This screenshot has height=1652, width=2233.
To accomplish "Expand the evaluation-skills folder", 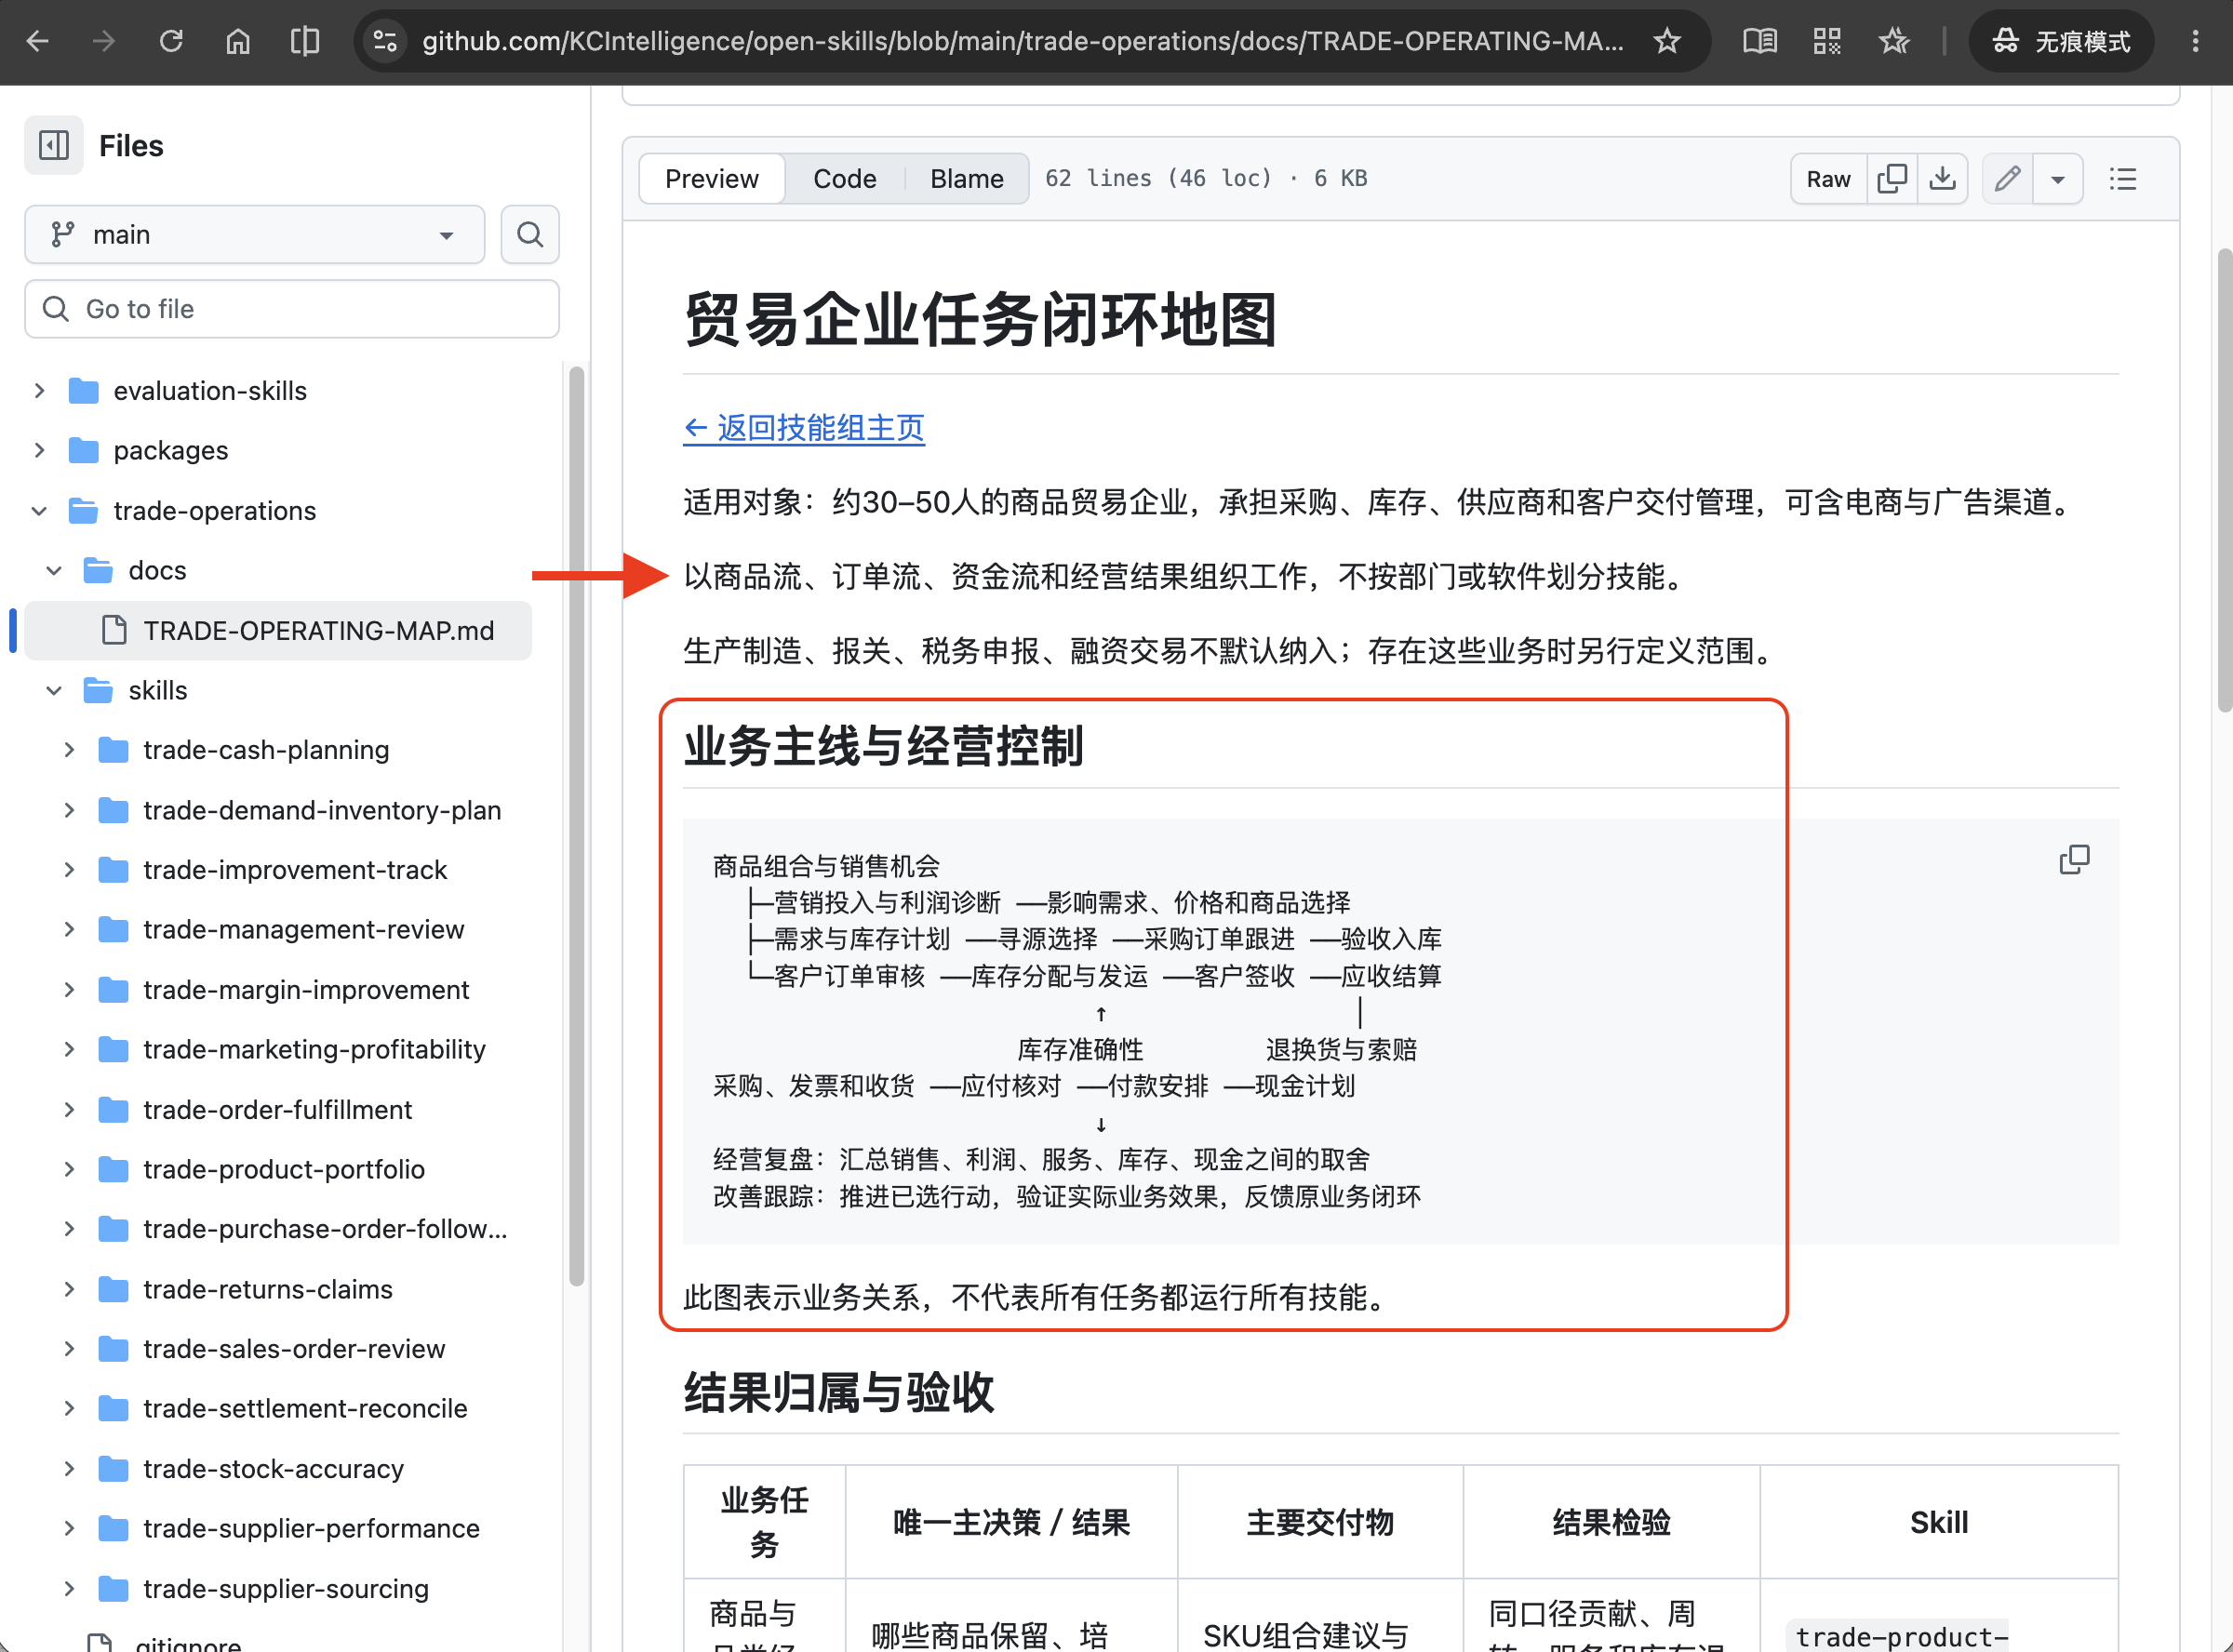I will click(40, 391).
